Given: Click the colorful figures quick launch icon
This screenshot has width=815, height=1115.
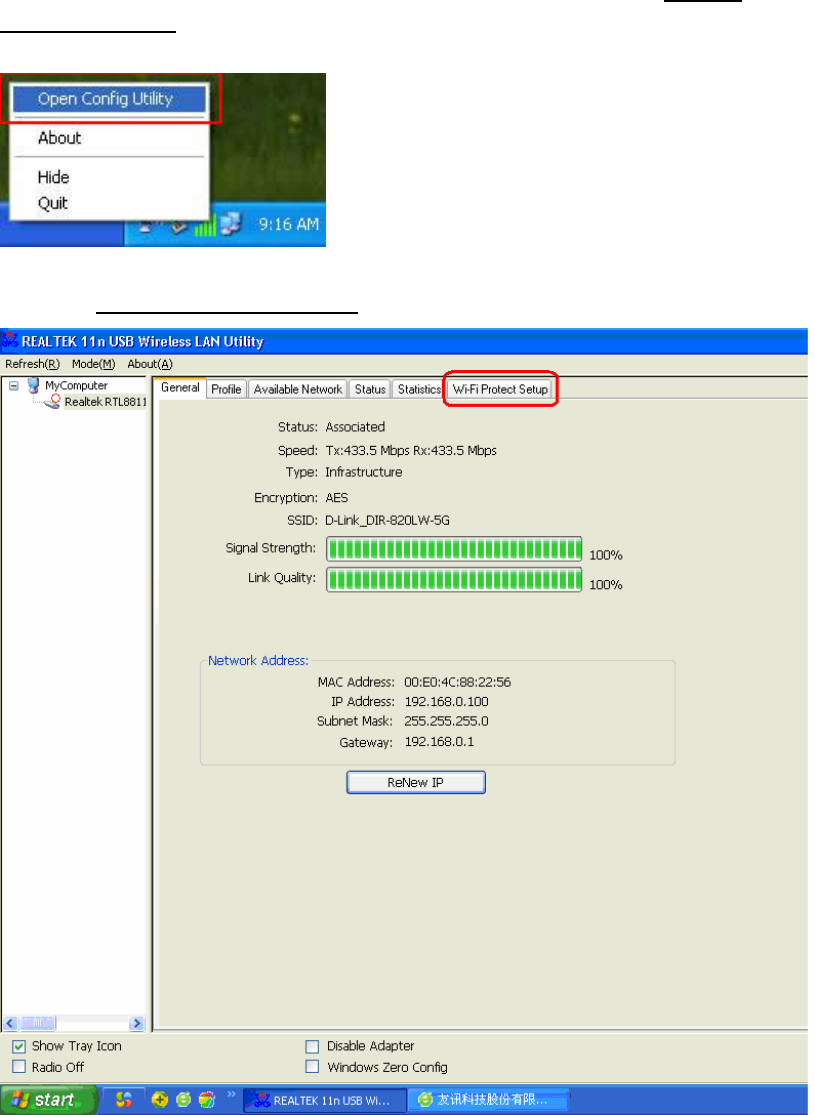Looking at the screenshot, I should click(124, 1099).
